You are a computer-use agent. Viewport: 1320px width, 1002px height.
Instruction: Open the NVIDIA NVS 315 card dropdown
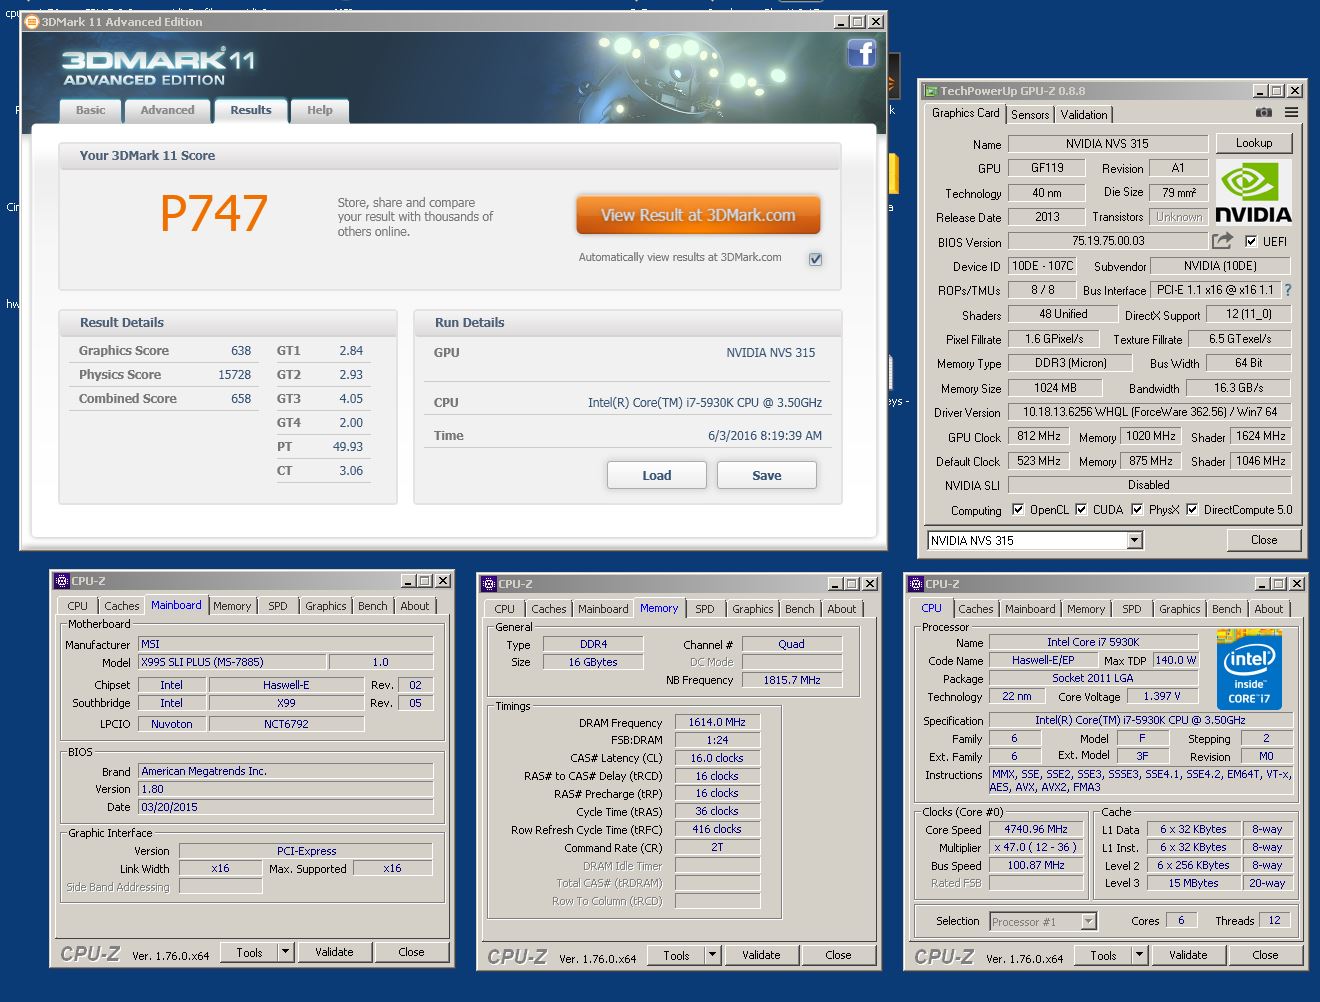(1134, 540)
